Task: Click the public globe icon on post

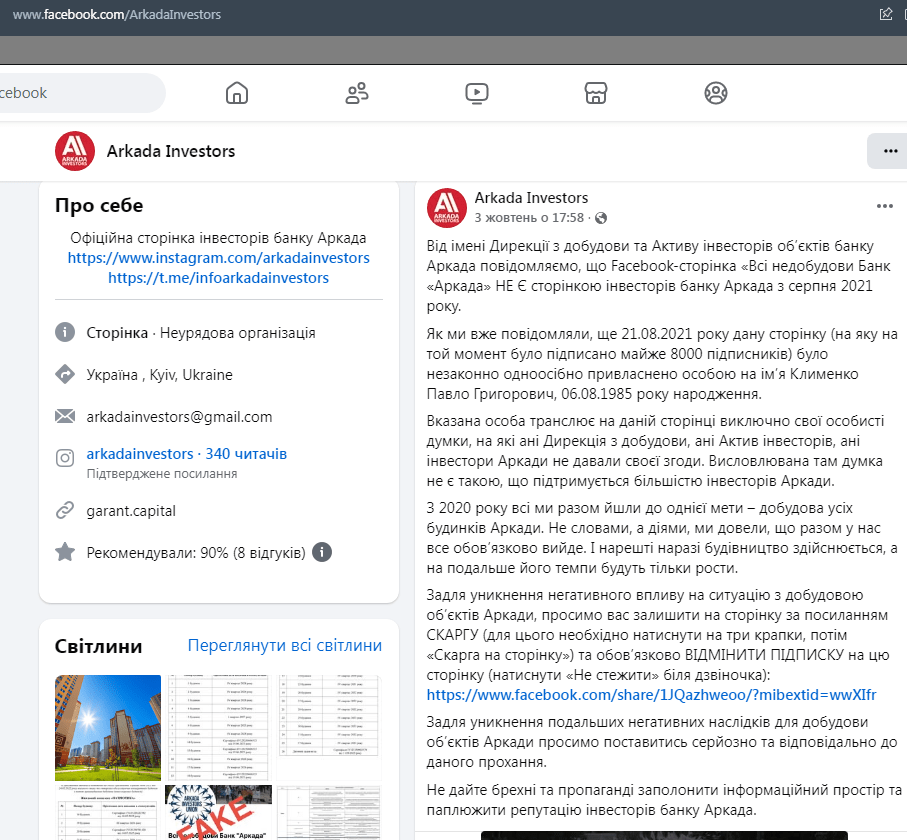Action: click(601, 218)
